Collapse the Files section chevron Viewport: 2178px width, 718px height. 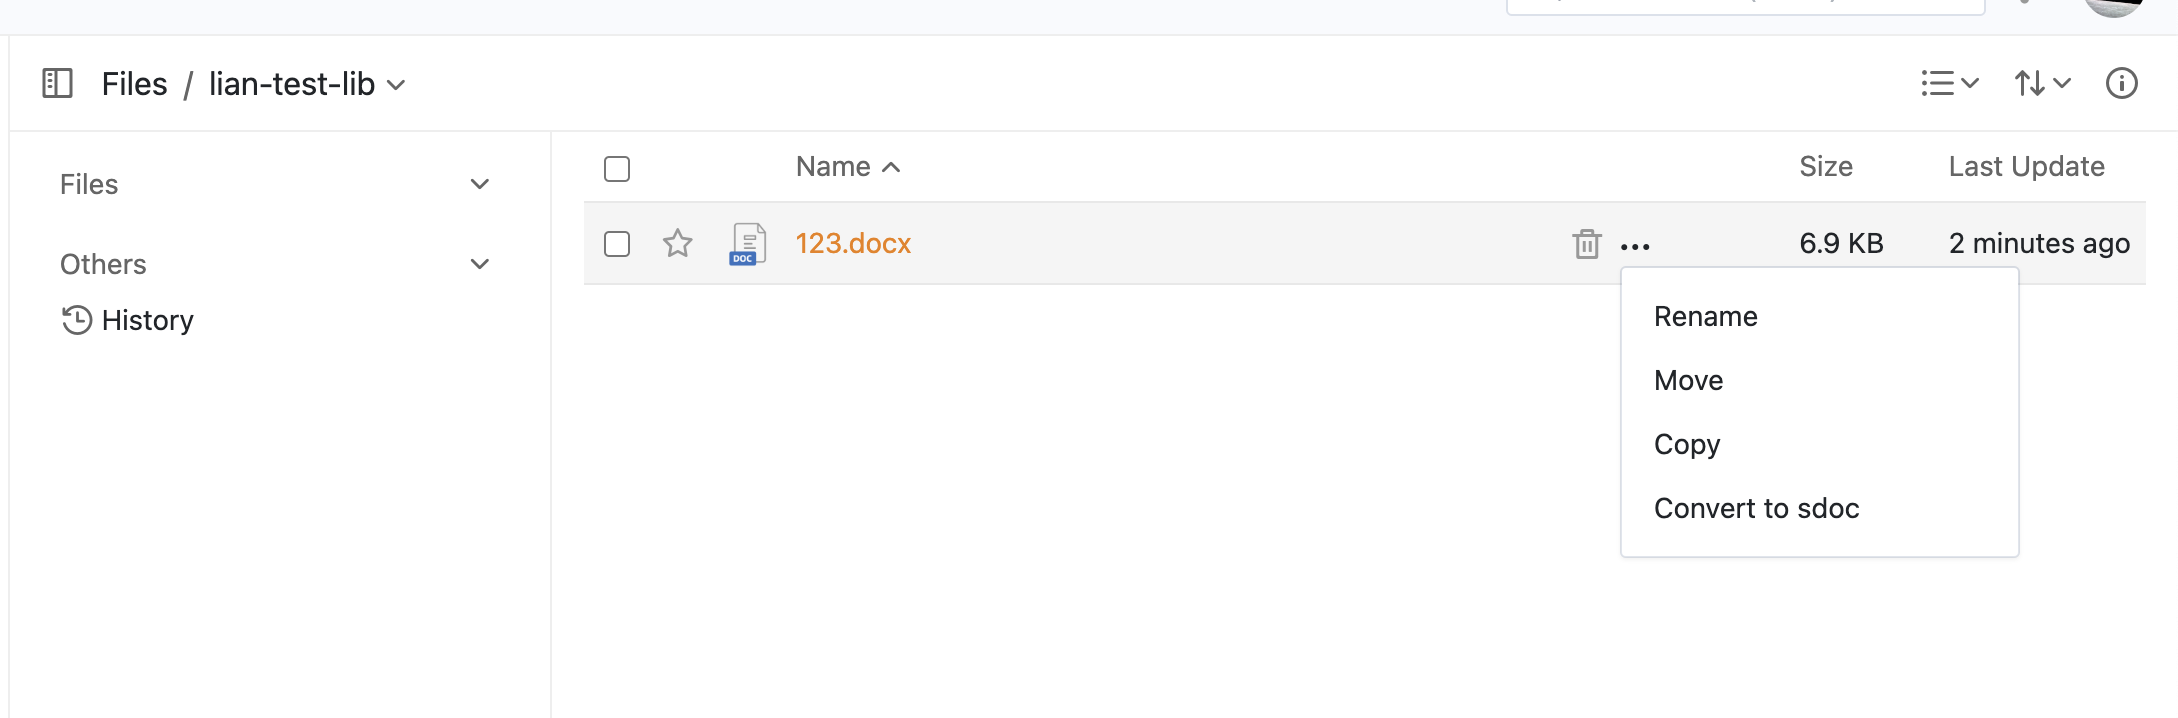click(x=480, y=184)
